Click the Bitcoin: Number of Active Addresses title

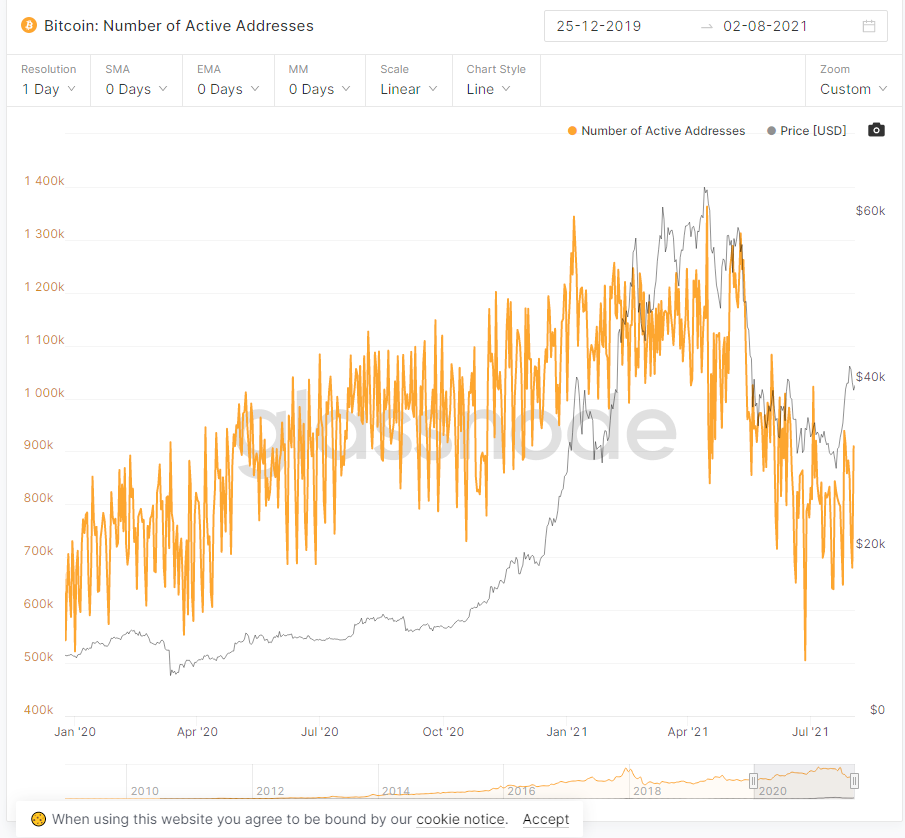tap(179, 25)
